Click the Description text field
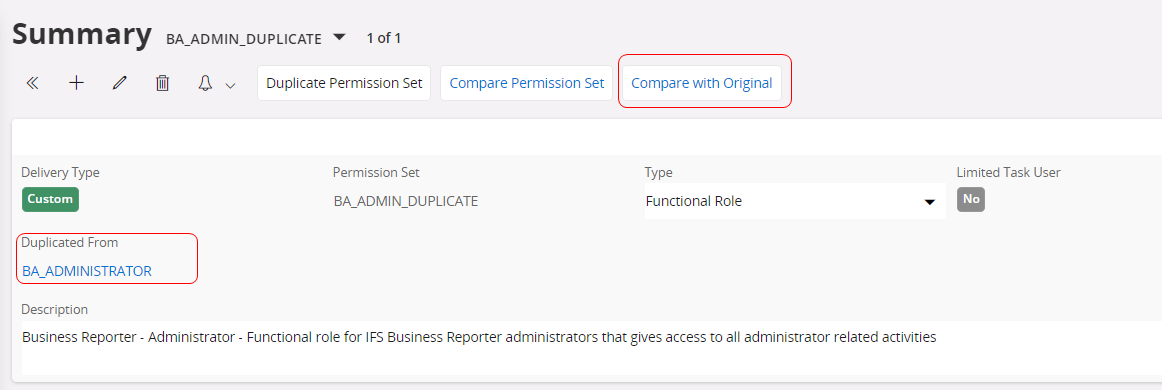Image resolution: width=1162 pixels, height=390 pixels. [591, 347]
